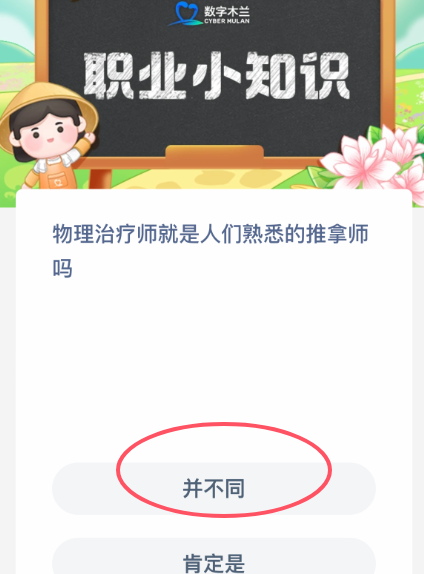Click the CYBER MULAN English caption
The width and height of the screenshot is (424, 574).
pos(227,21)
